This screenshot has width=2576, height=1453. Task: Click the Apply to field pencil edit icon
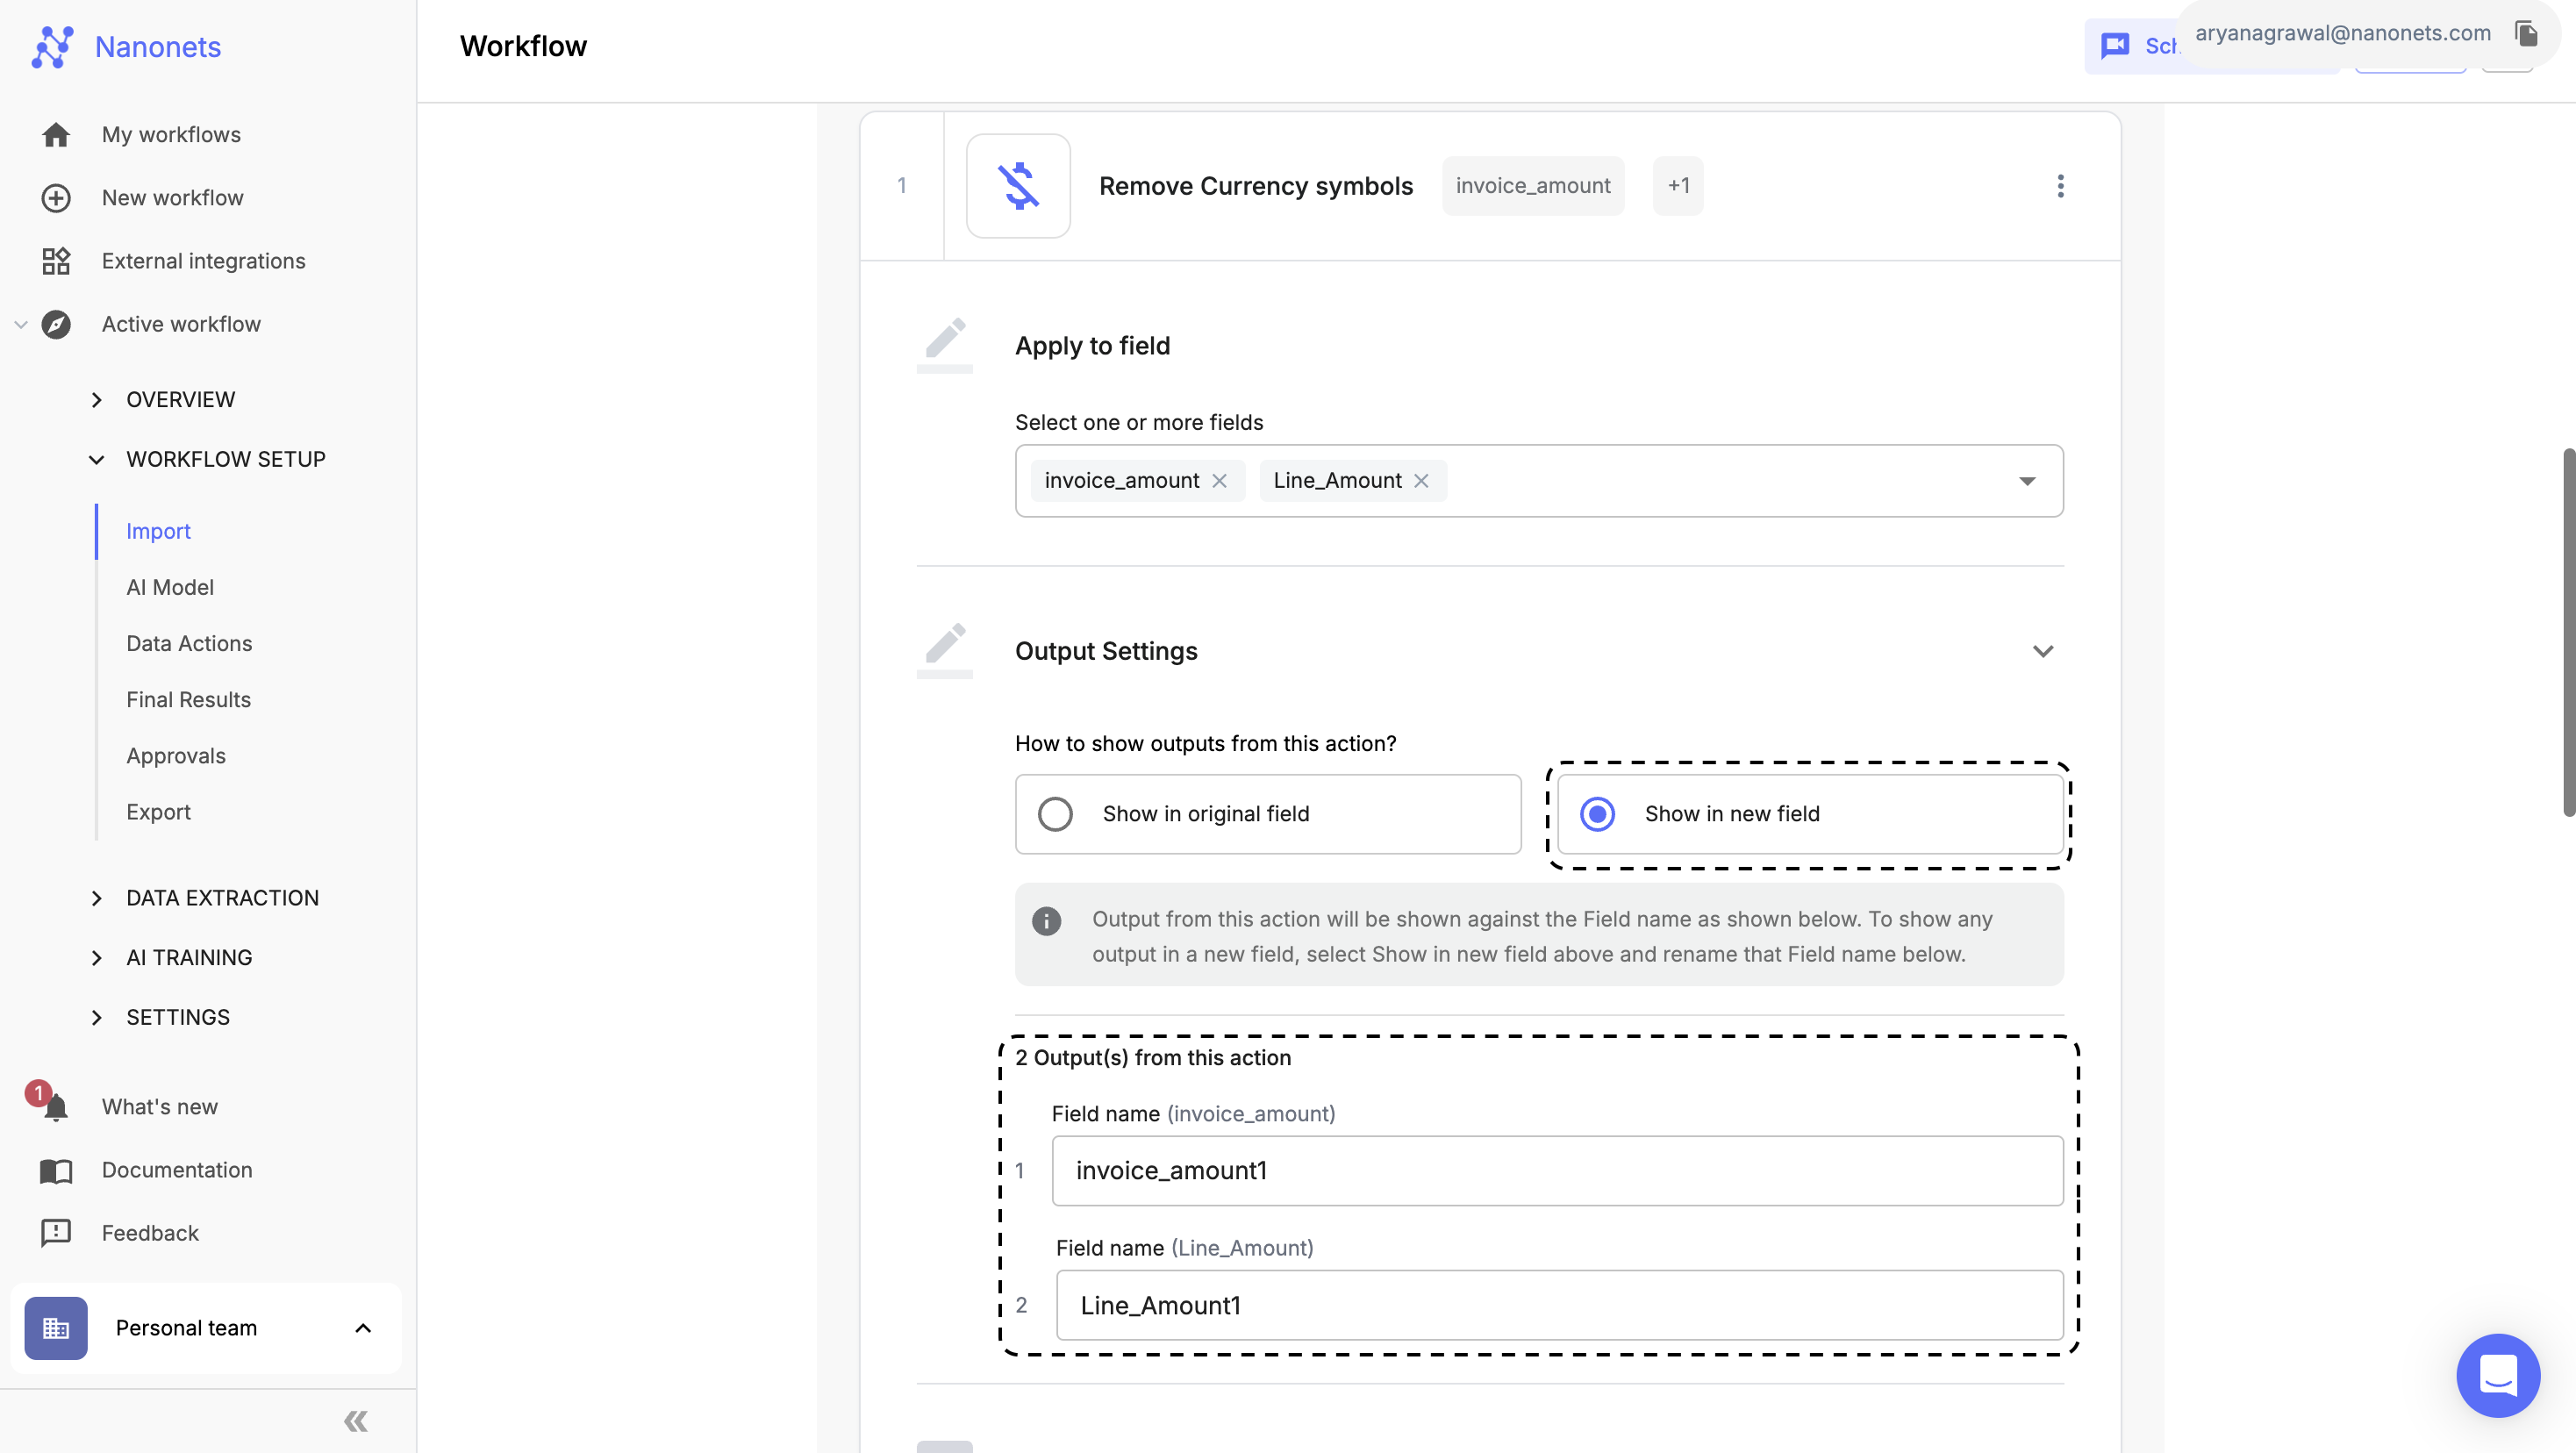[945, 341]
